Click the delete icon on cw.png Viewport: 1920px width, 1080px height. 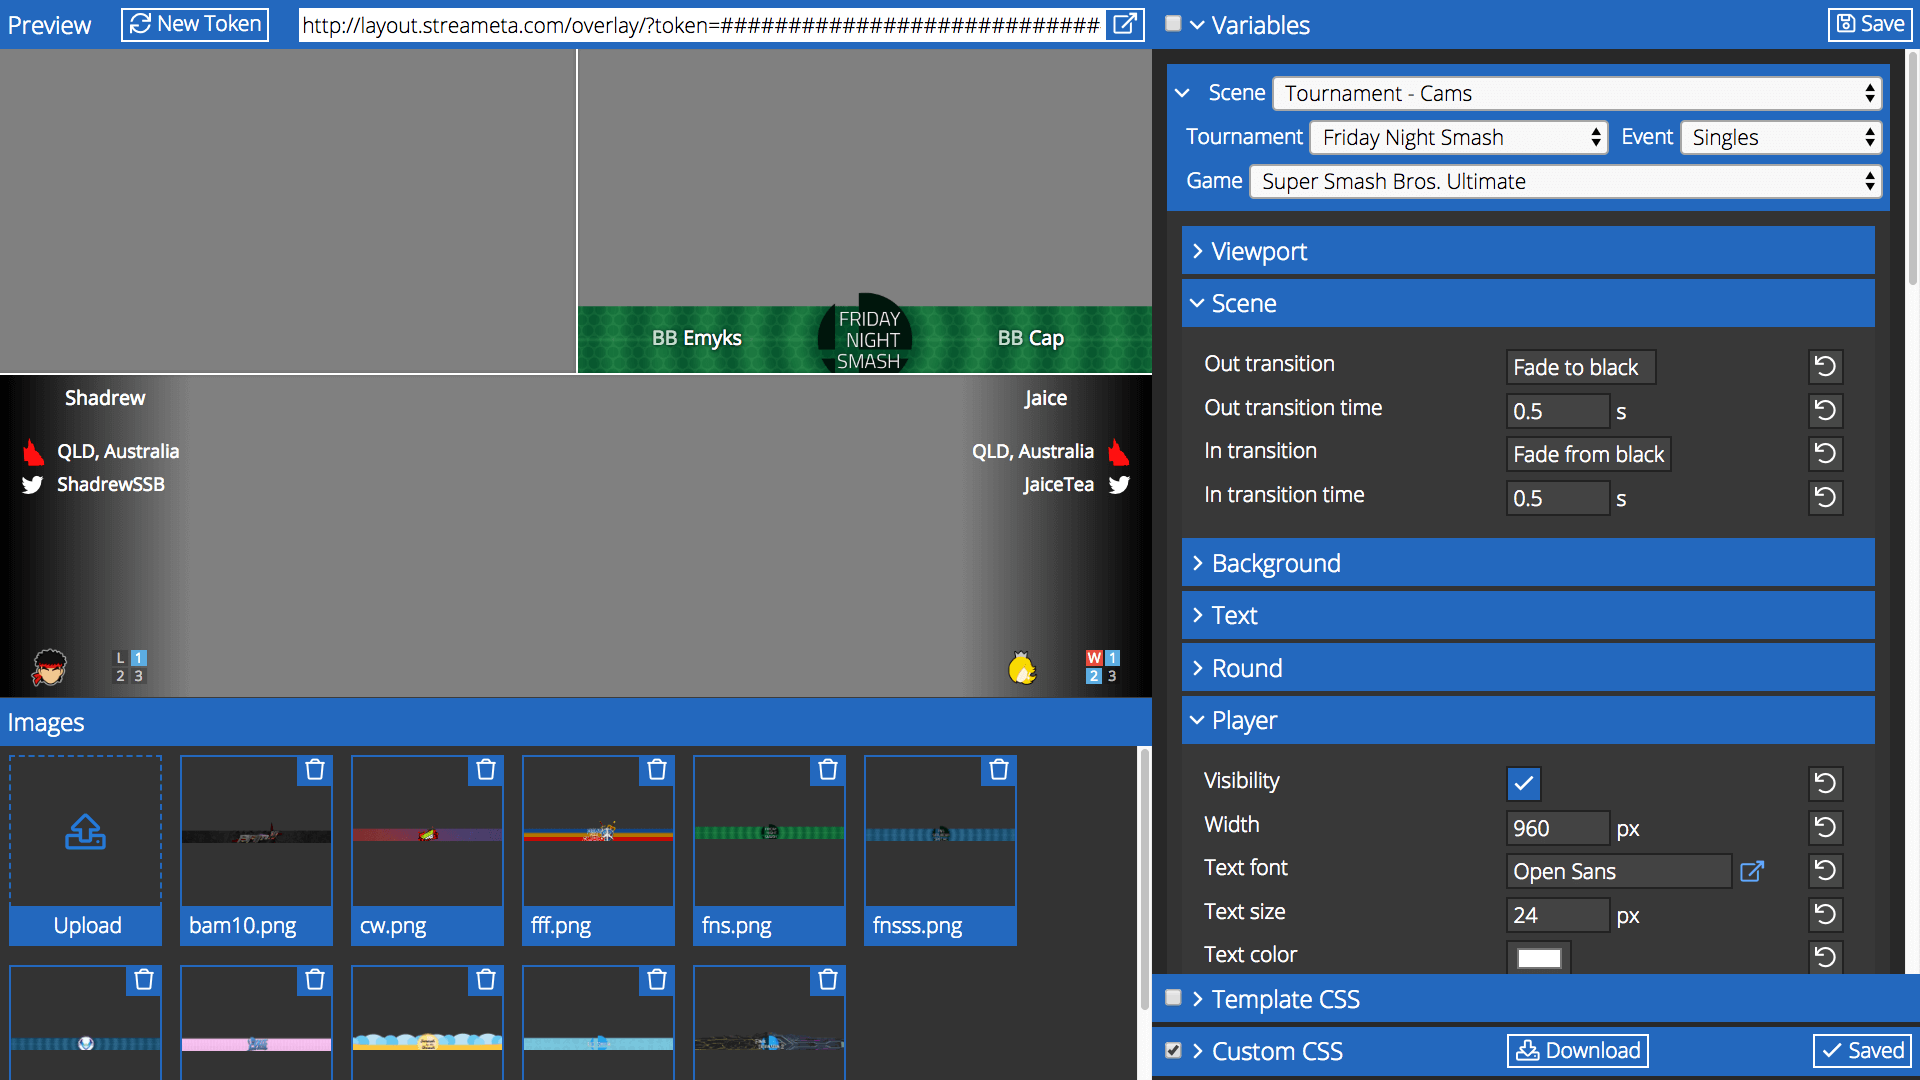tap(487, 770)
